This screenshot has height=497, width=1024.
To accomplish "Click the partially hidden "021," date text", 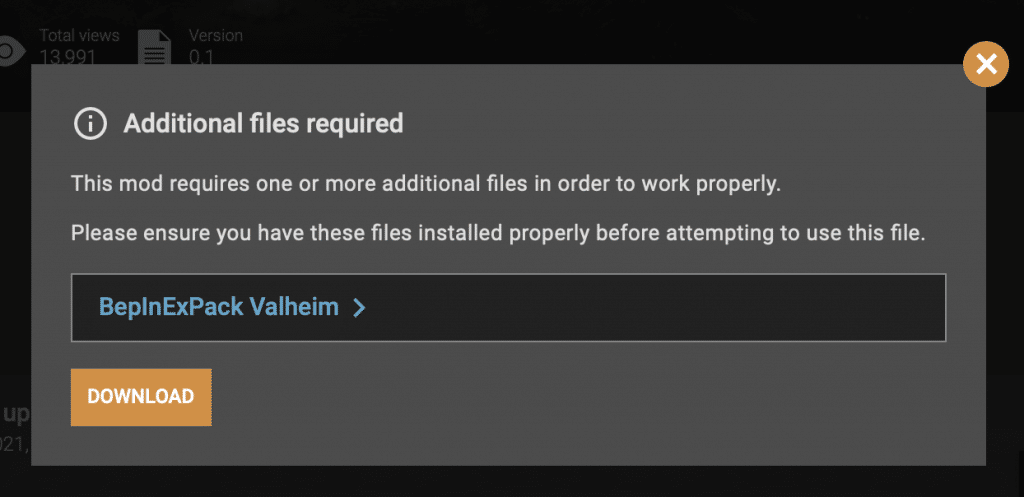I will coord(16,445).
